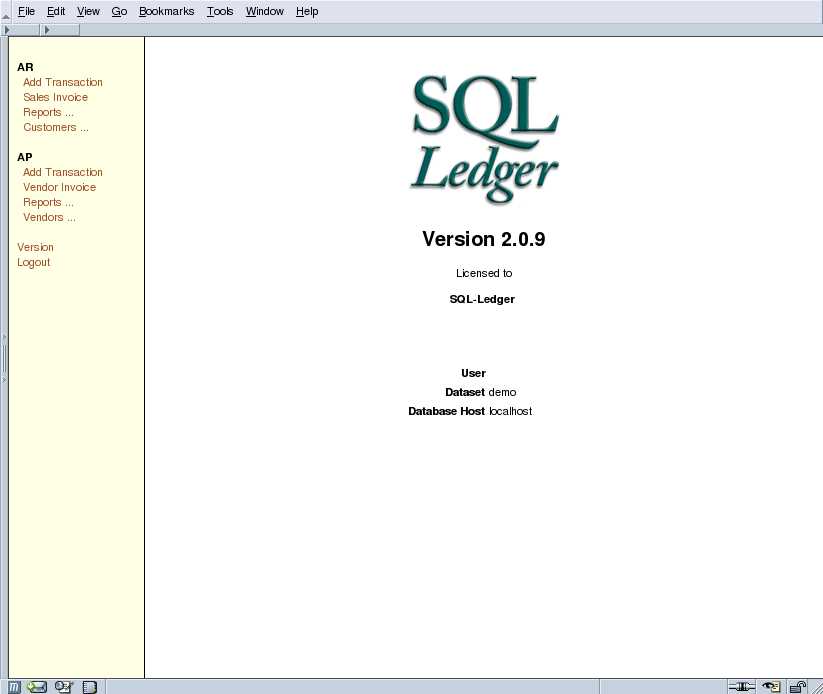This screenshot has height=694, width=823.
Task: Open AR Add Transaction link
Action: [x=63, y=82]
